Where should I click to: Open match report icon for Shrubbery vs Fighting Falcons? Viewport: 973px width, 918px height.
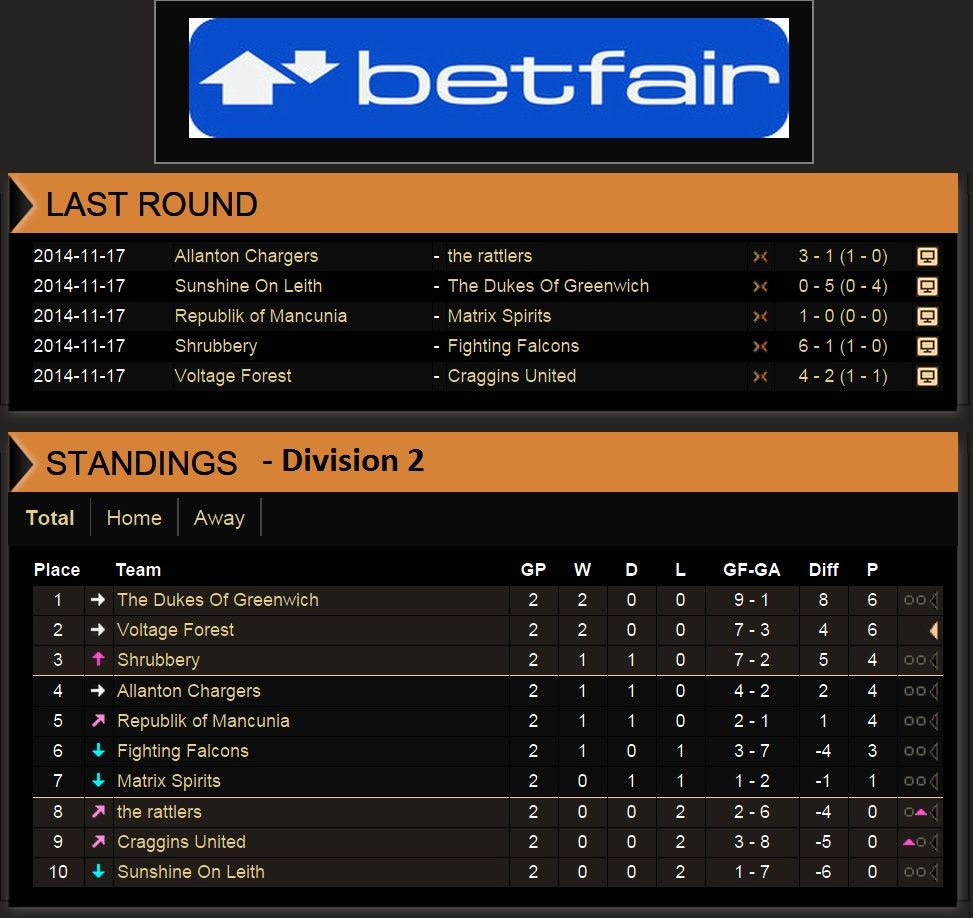point(927,346)
